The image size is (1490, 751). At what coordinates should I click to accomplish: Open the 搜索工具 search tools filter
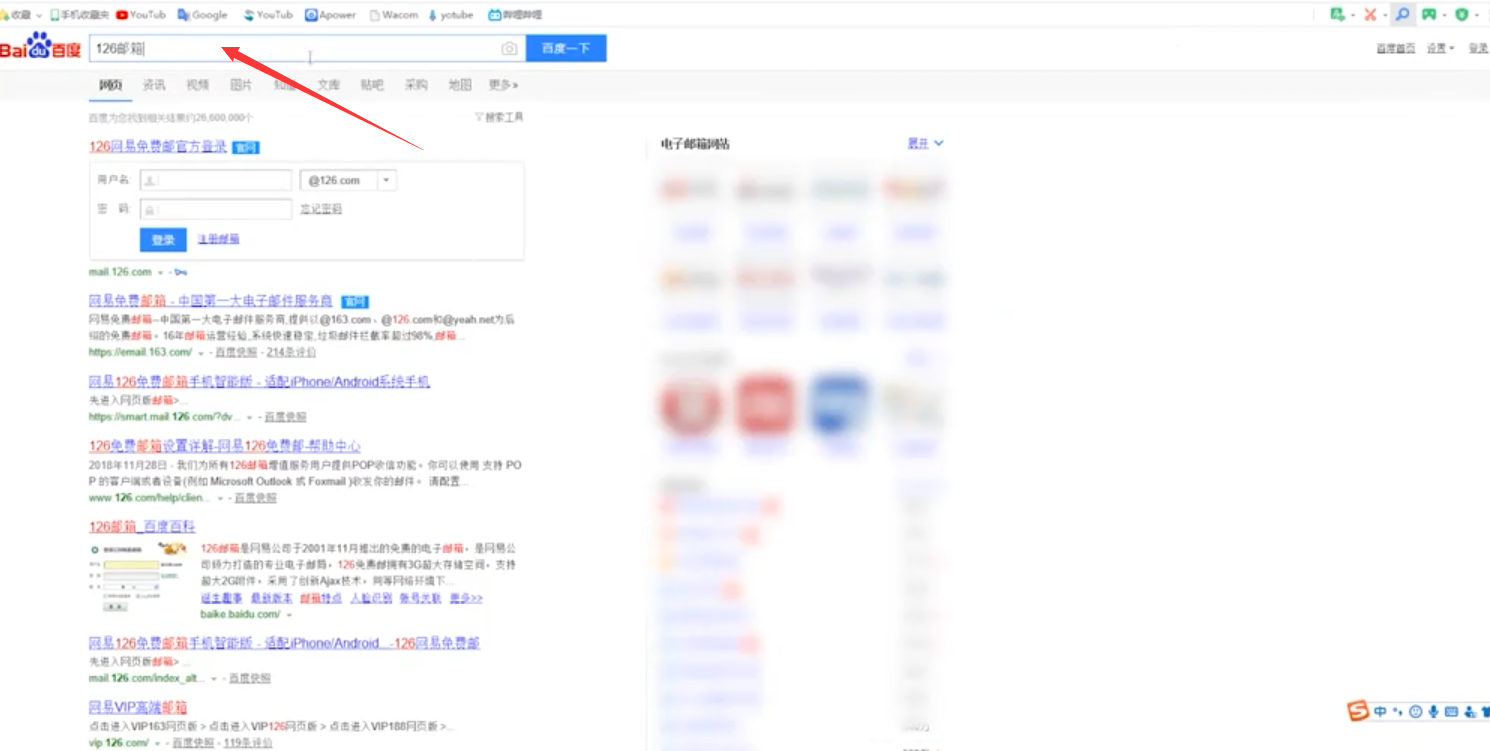coord(499,117)
